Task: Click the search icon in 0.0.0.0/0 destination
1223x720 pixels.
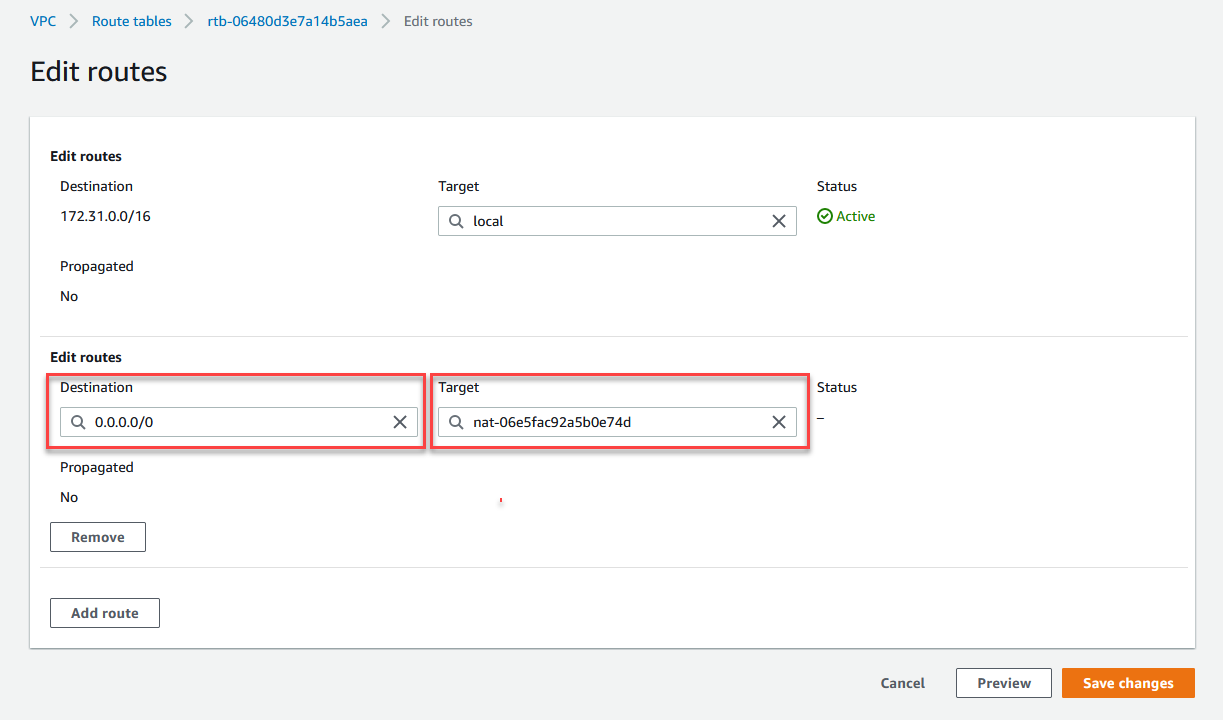Action: point(78,422)
